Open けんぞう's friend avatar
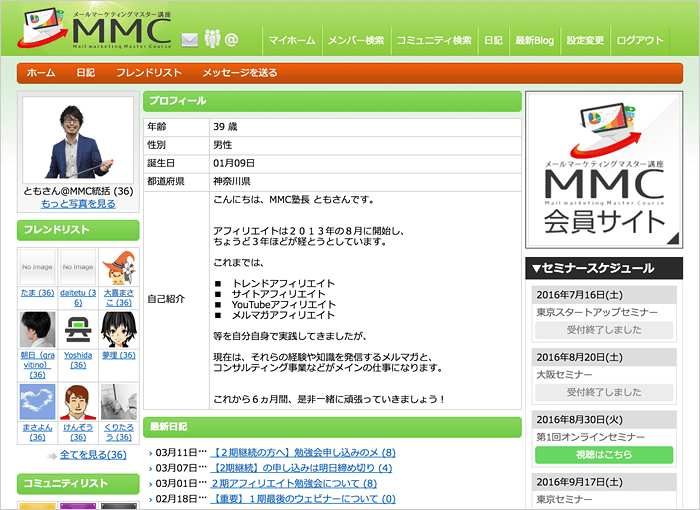This screenshot has width=700, height=510. [77, 402]
